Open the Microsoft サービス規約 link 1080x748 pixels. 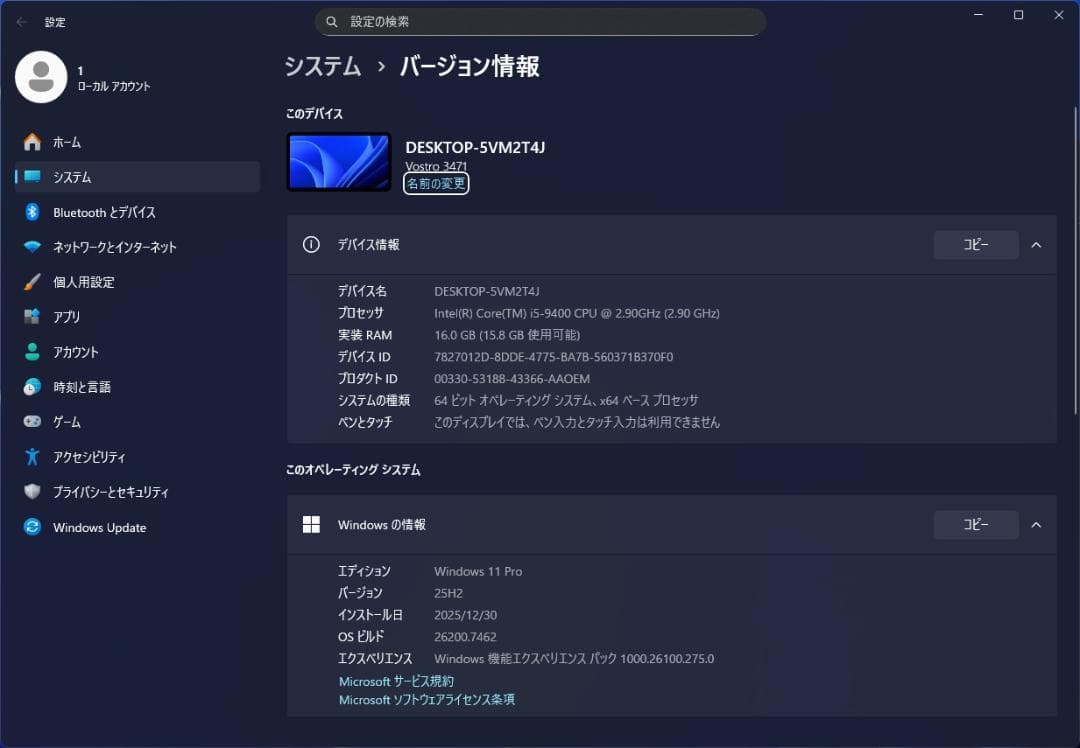point(396,681)
